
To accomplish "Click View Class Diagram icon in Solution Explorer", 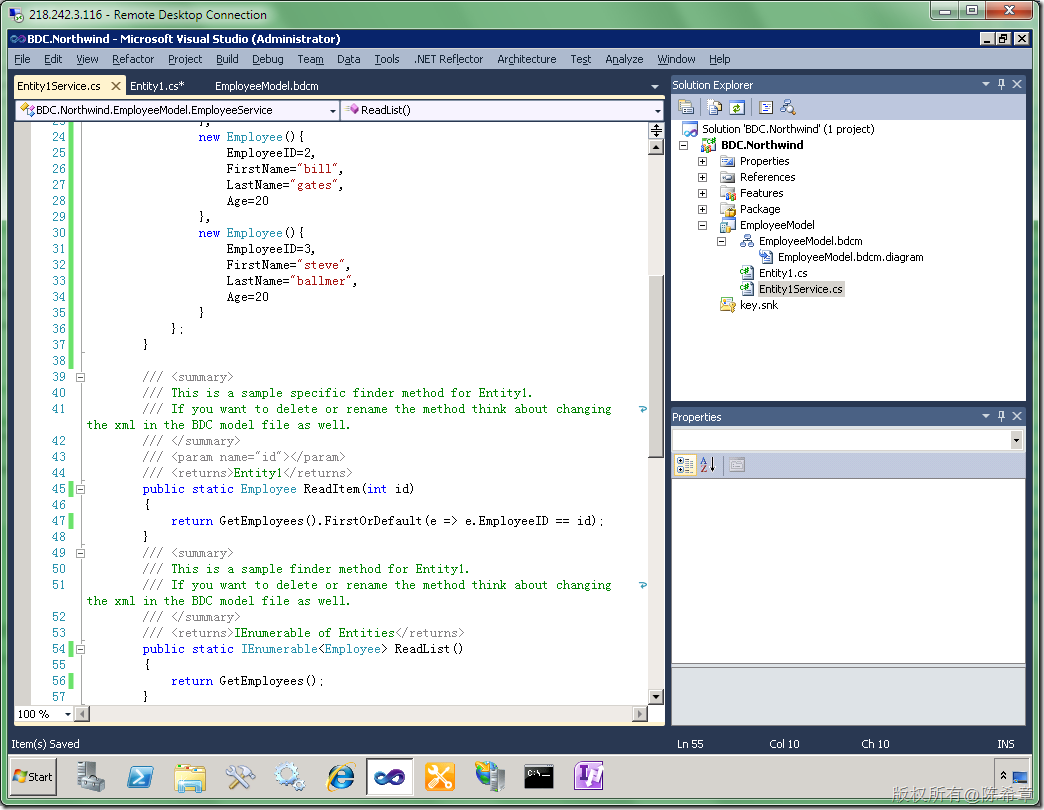I will point(788,107).
